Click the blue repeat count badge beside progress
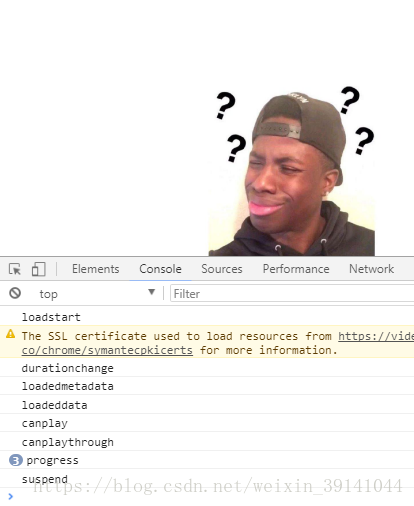This screenshot has height=506, width=414. [15, 460]
